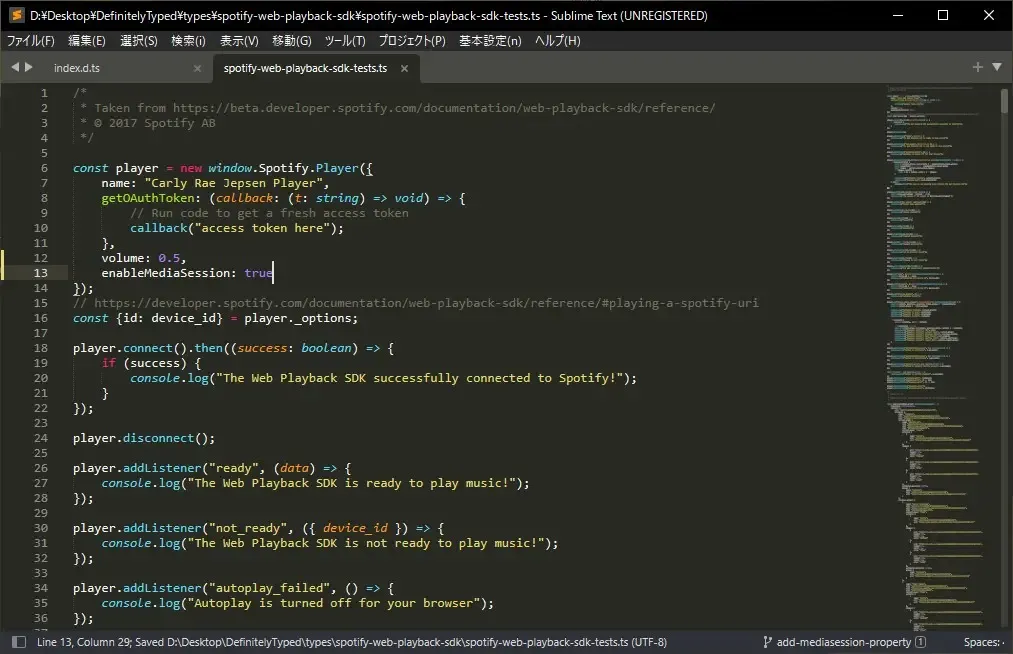Click the git changes count badge
The image size is (1013, 654).
(921, 642)
